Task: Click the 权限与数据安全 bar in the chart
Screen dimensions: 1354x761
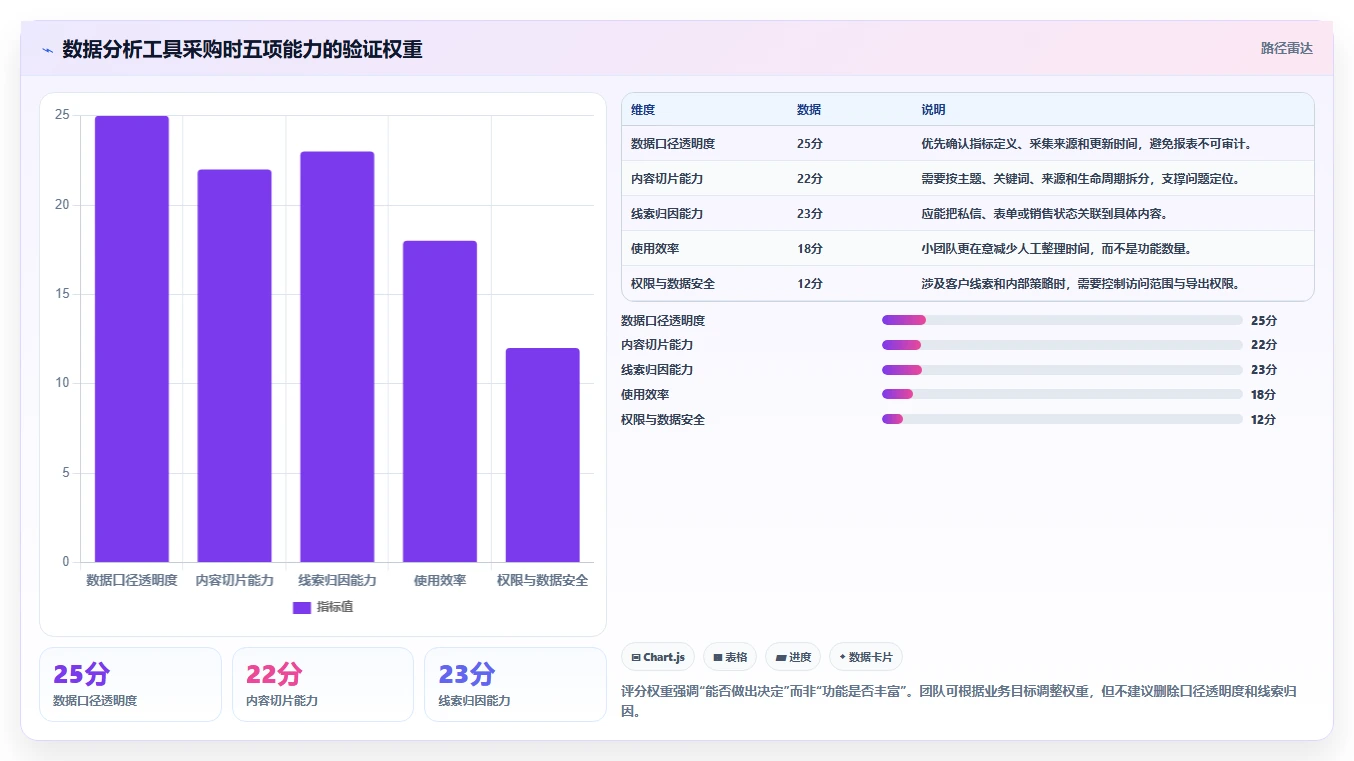Action: 542,455
